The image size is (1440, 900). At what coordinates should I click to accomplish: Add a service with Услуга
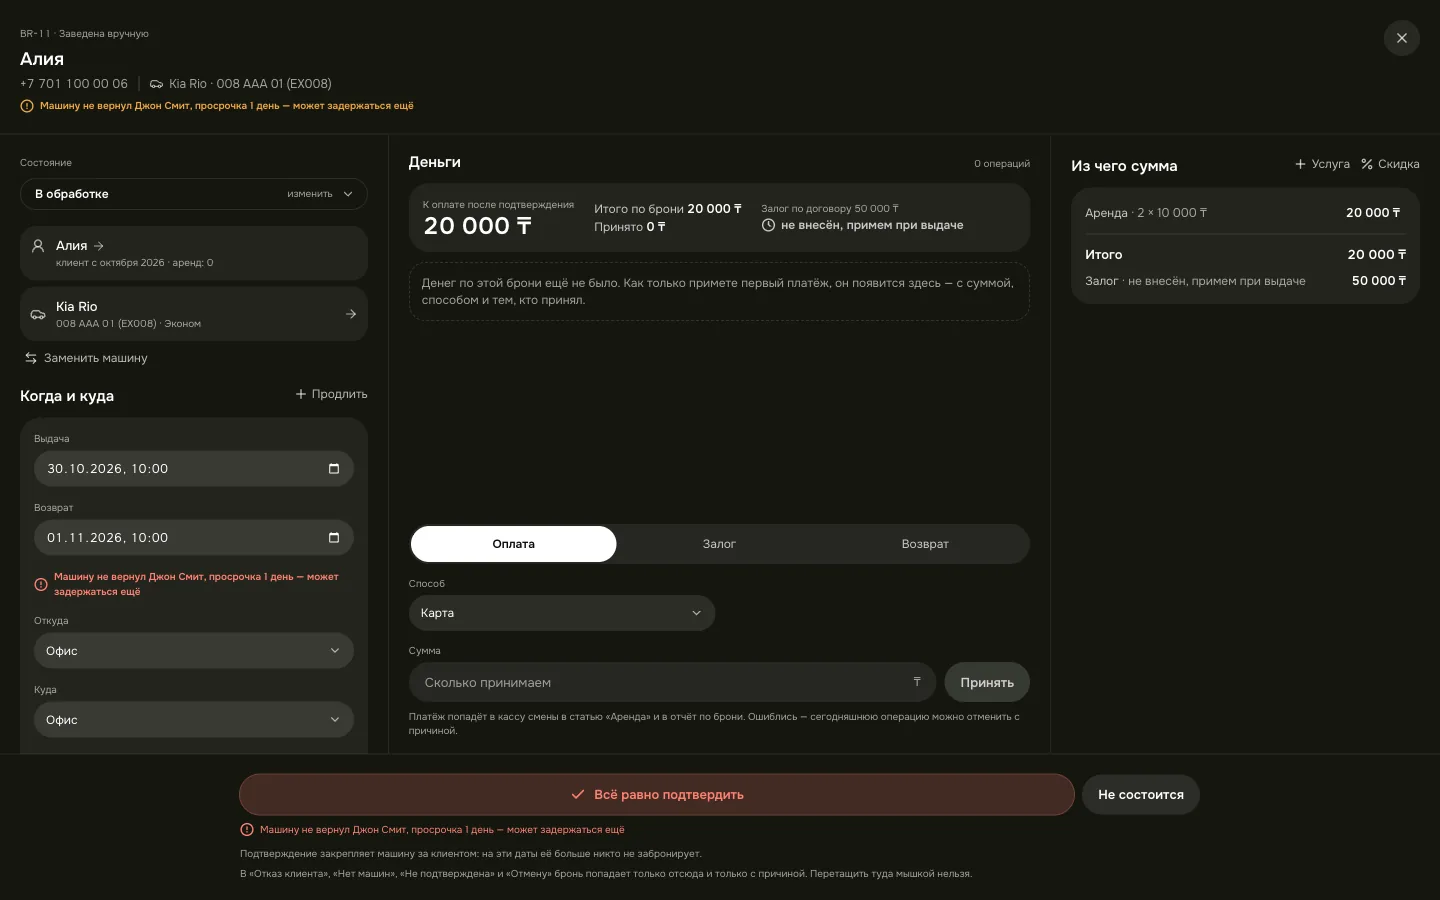click(1322, 164)
